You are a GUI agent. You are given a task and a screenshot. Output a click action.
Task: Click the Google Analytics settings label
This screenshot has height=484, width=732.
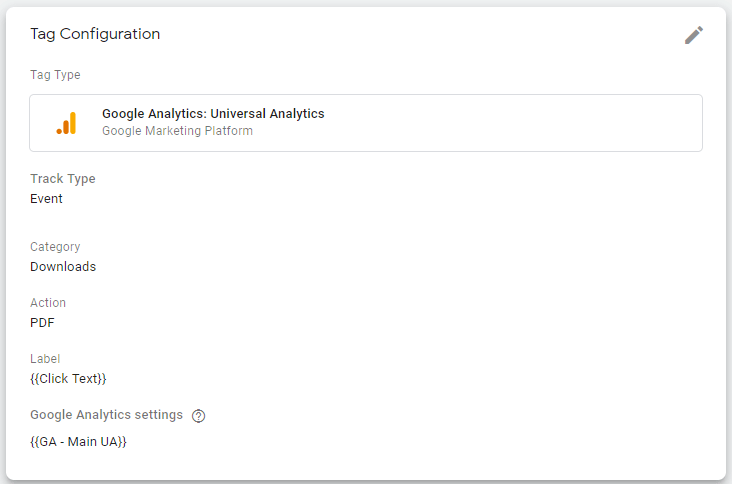[106, 414]
